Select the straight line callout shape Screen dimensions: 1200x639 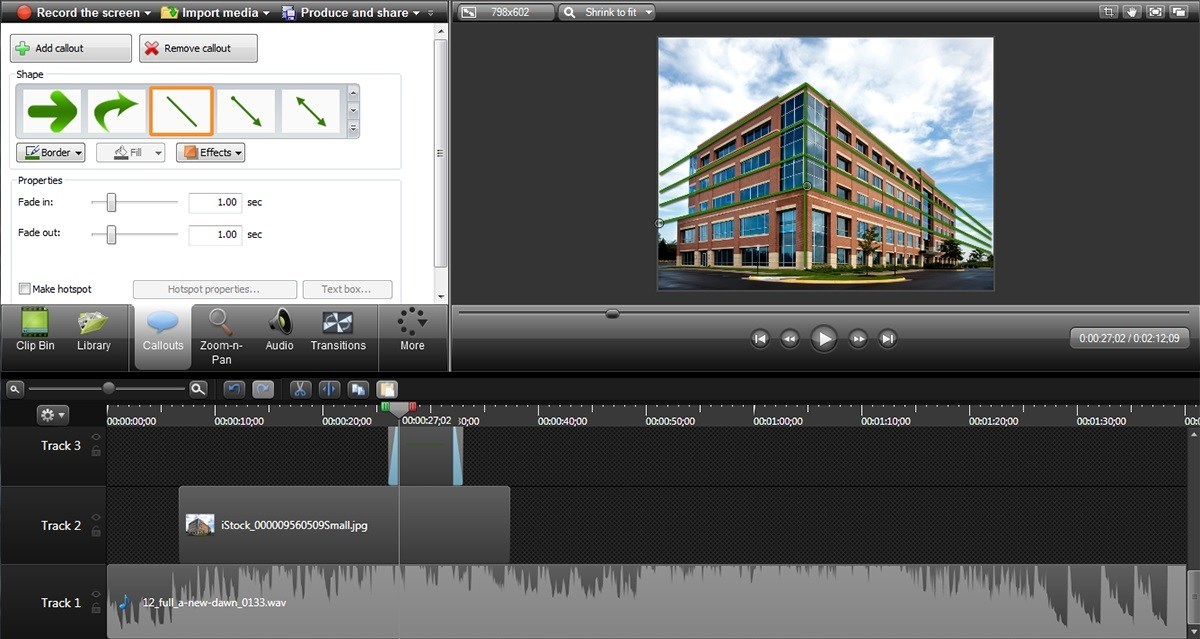click(x=181, y=110)
